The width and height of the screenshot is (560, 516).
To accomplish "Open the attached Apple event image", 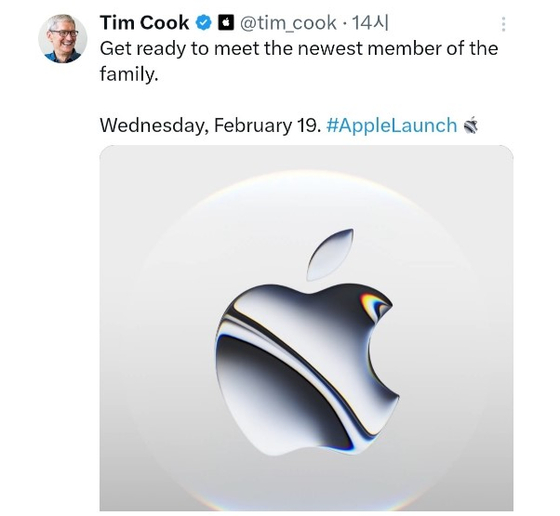I will point(306,328).
